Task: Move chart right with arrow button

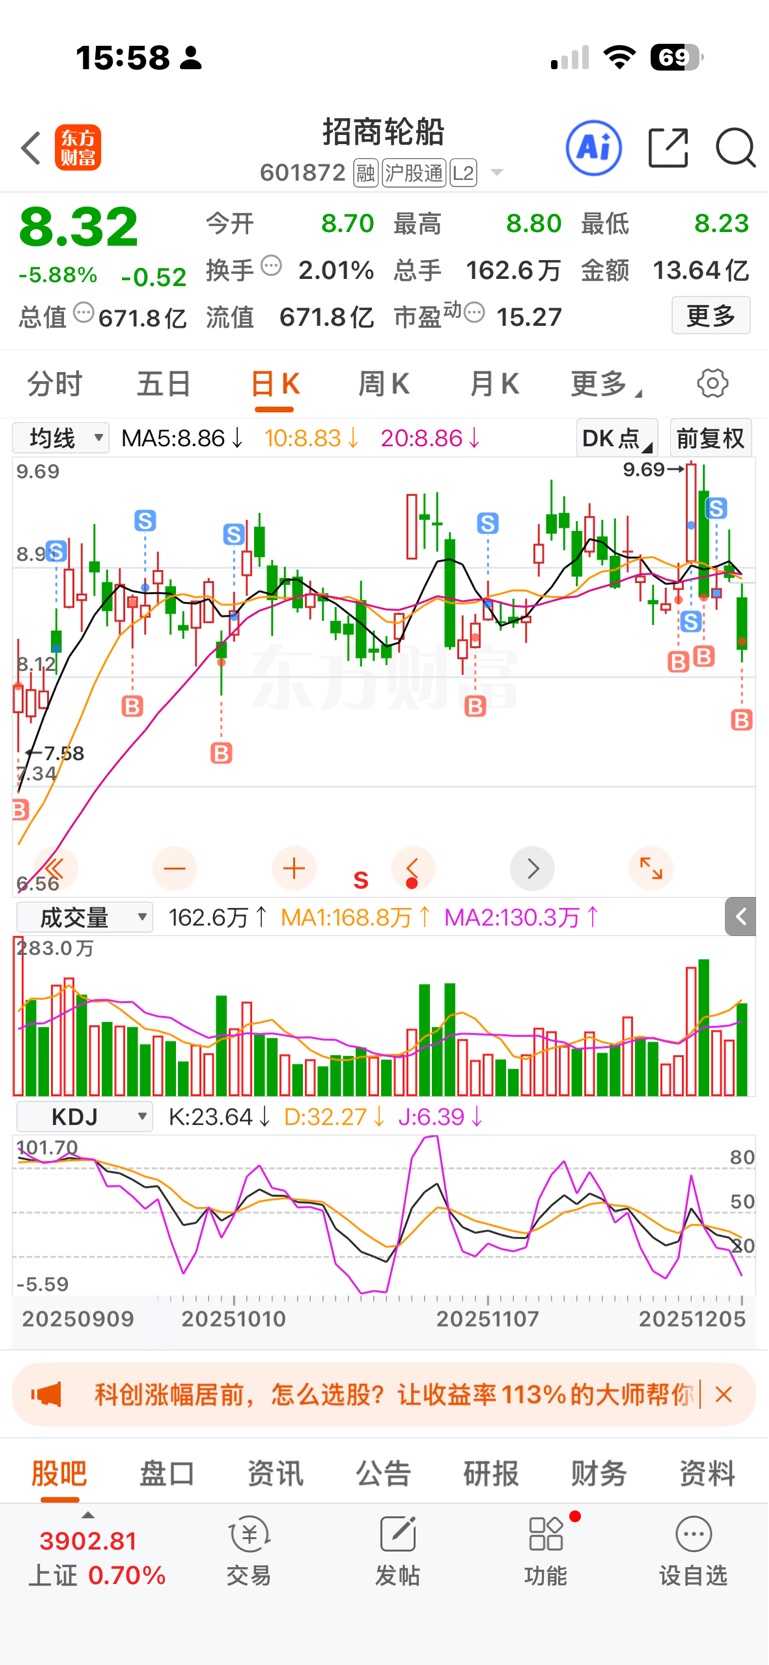Action: coord(532,868)
